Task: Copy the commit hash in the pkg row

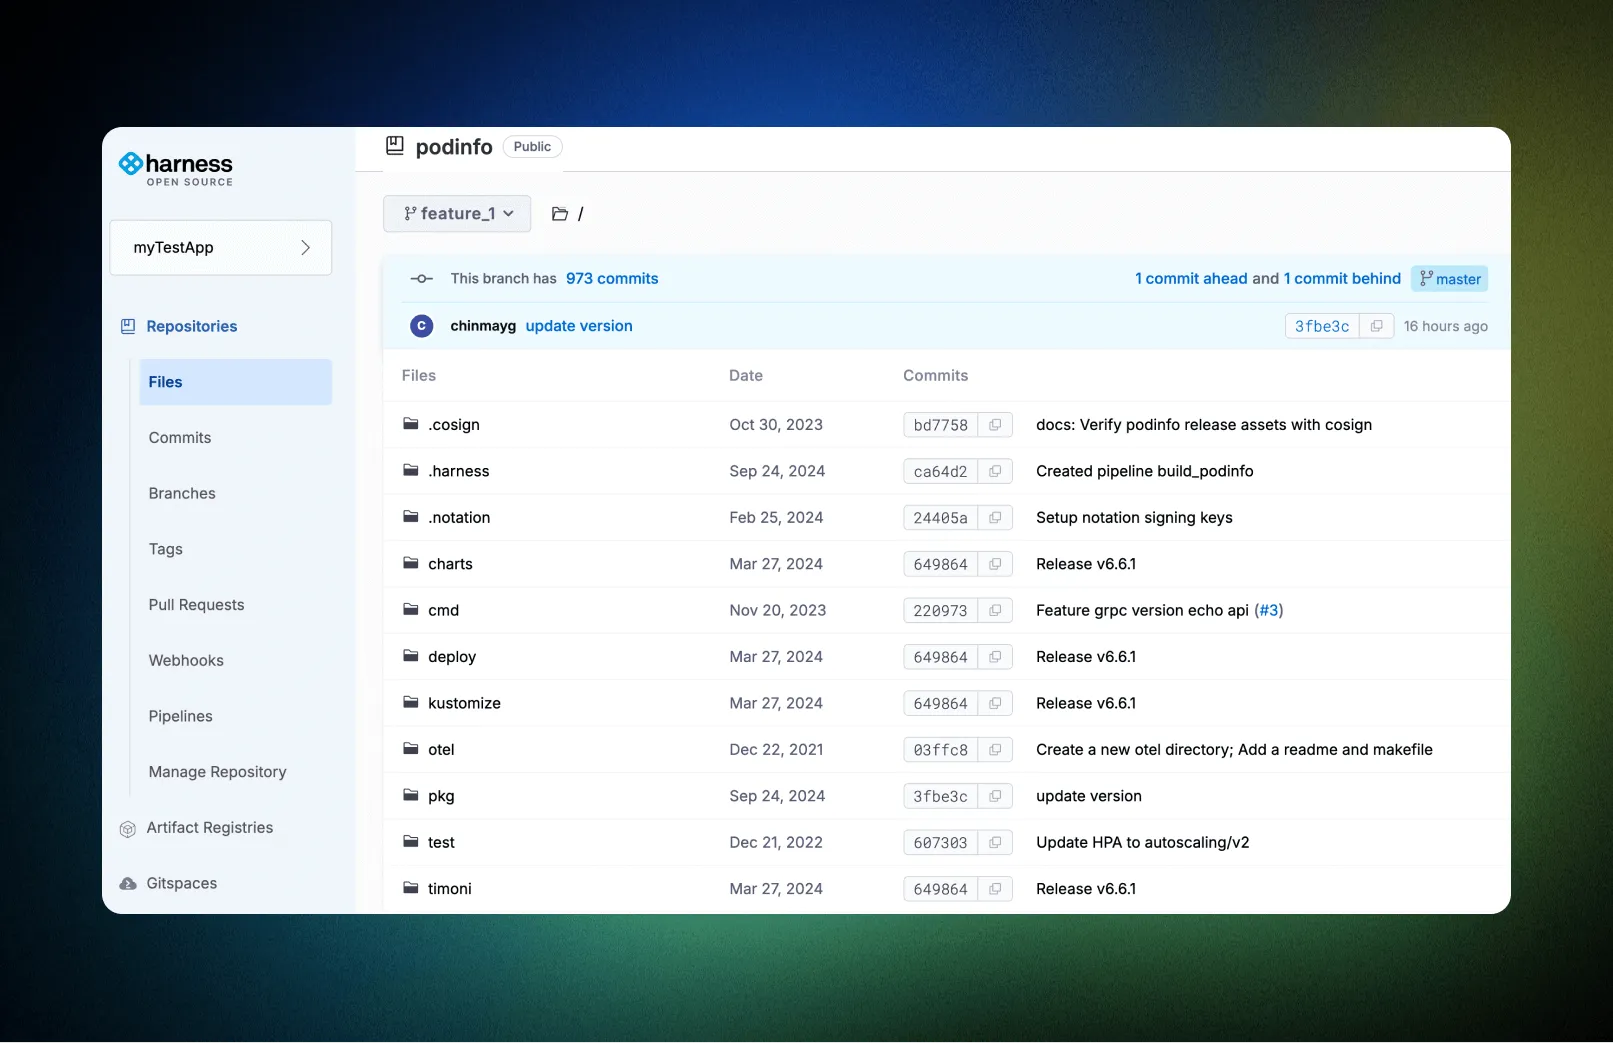Action: tap(995, 796)
